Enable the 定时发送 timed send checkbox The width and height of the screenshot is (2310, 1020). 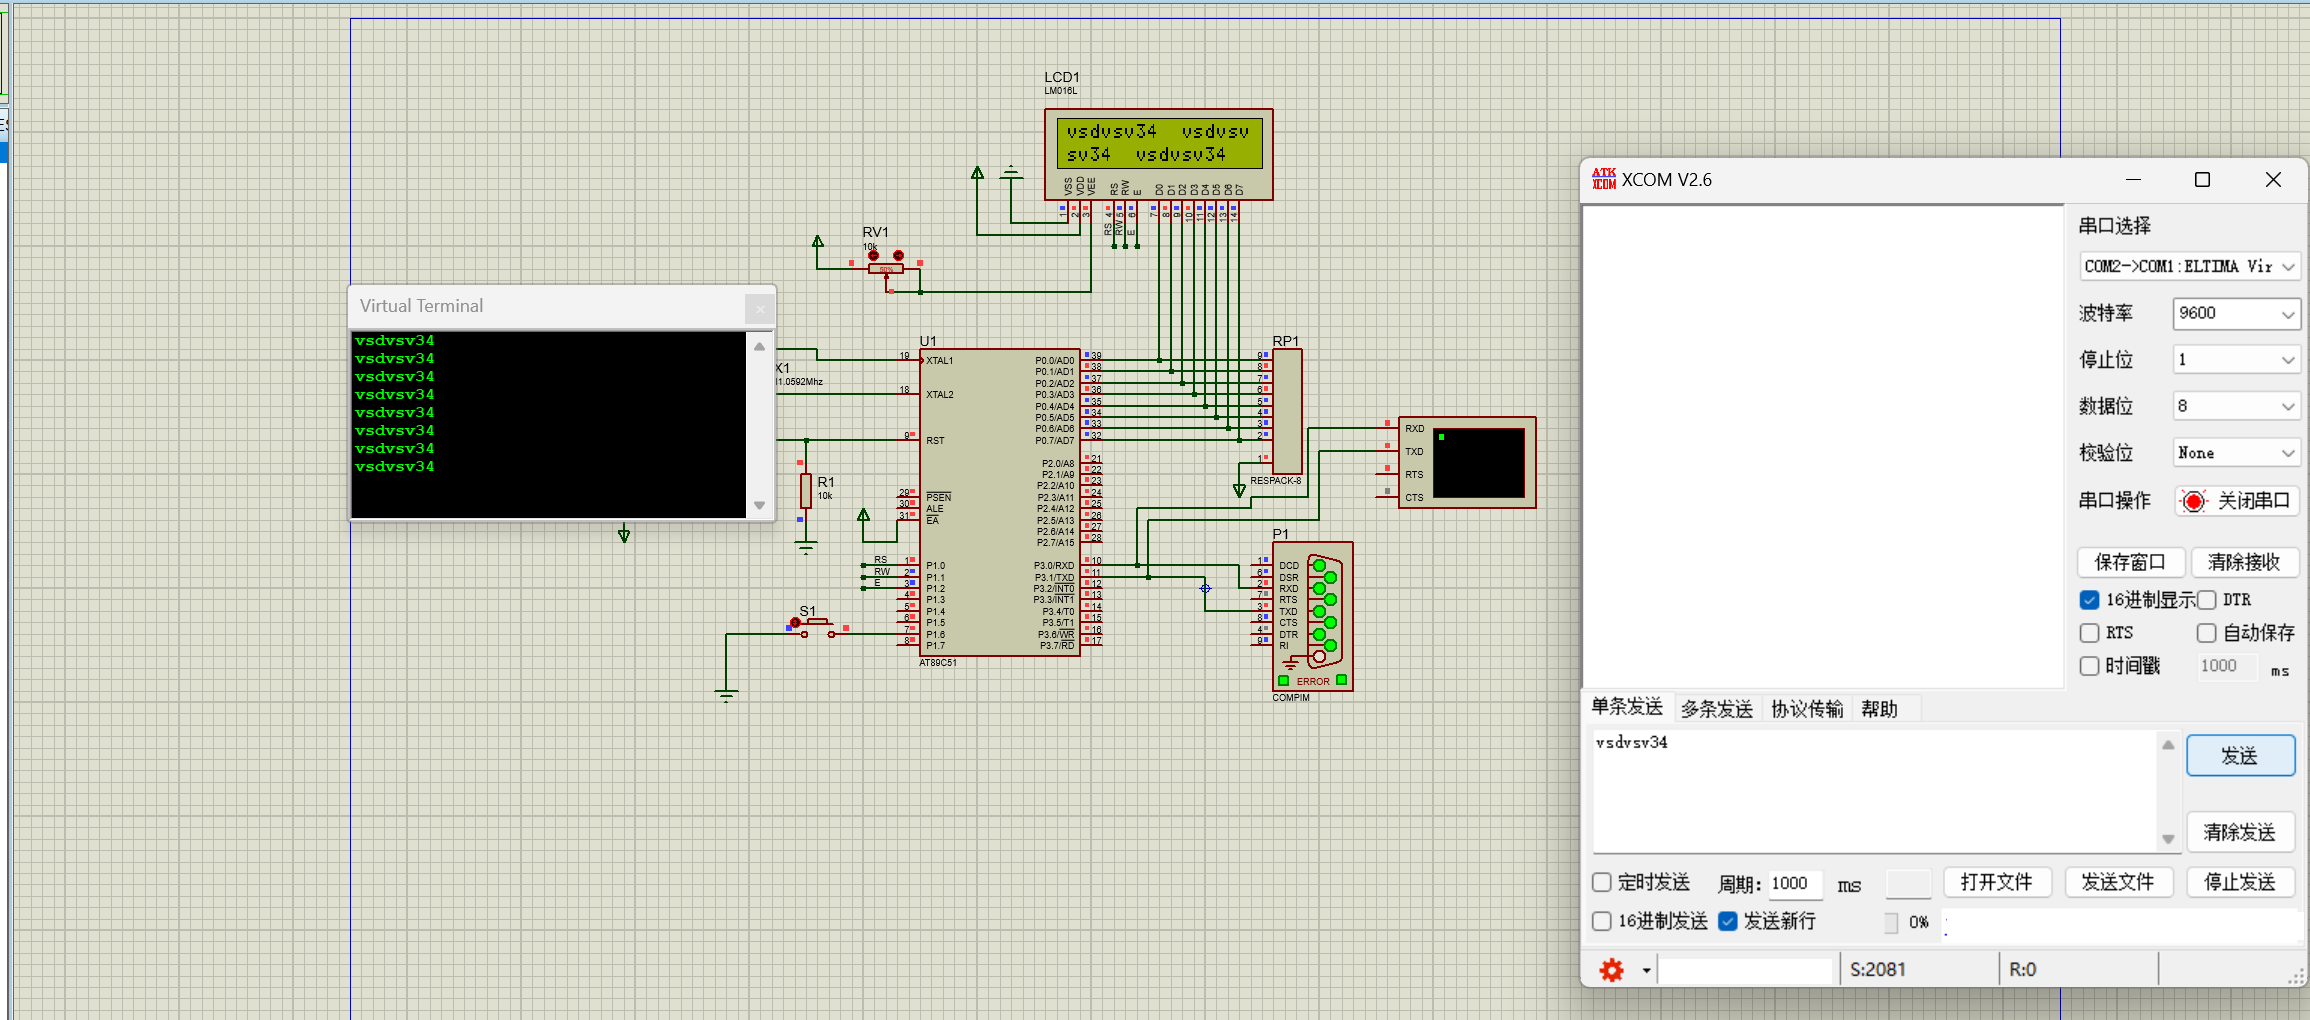pos(1602,882)
